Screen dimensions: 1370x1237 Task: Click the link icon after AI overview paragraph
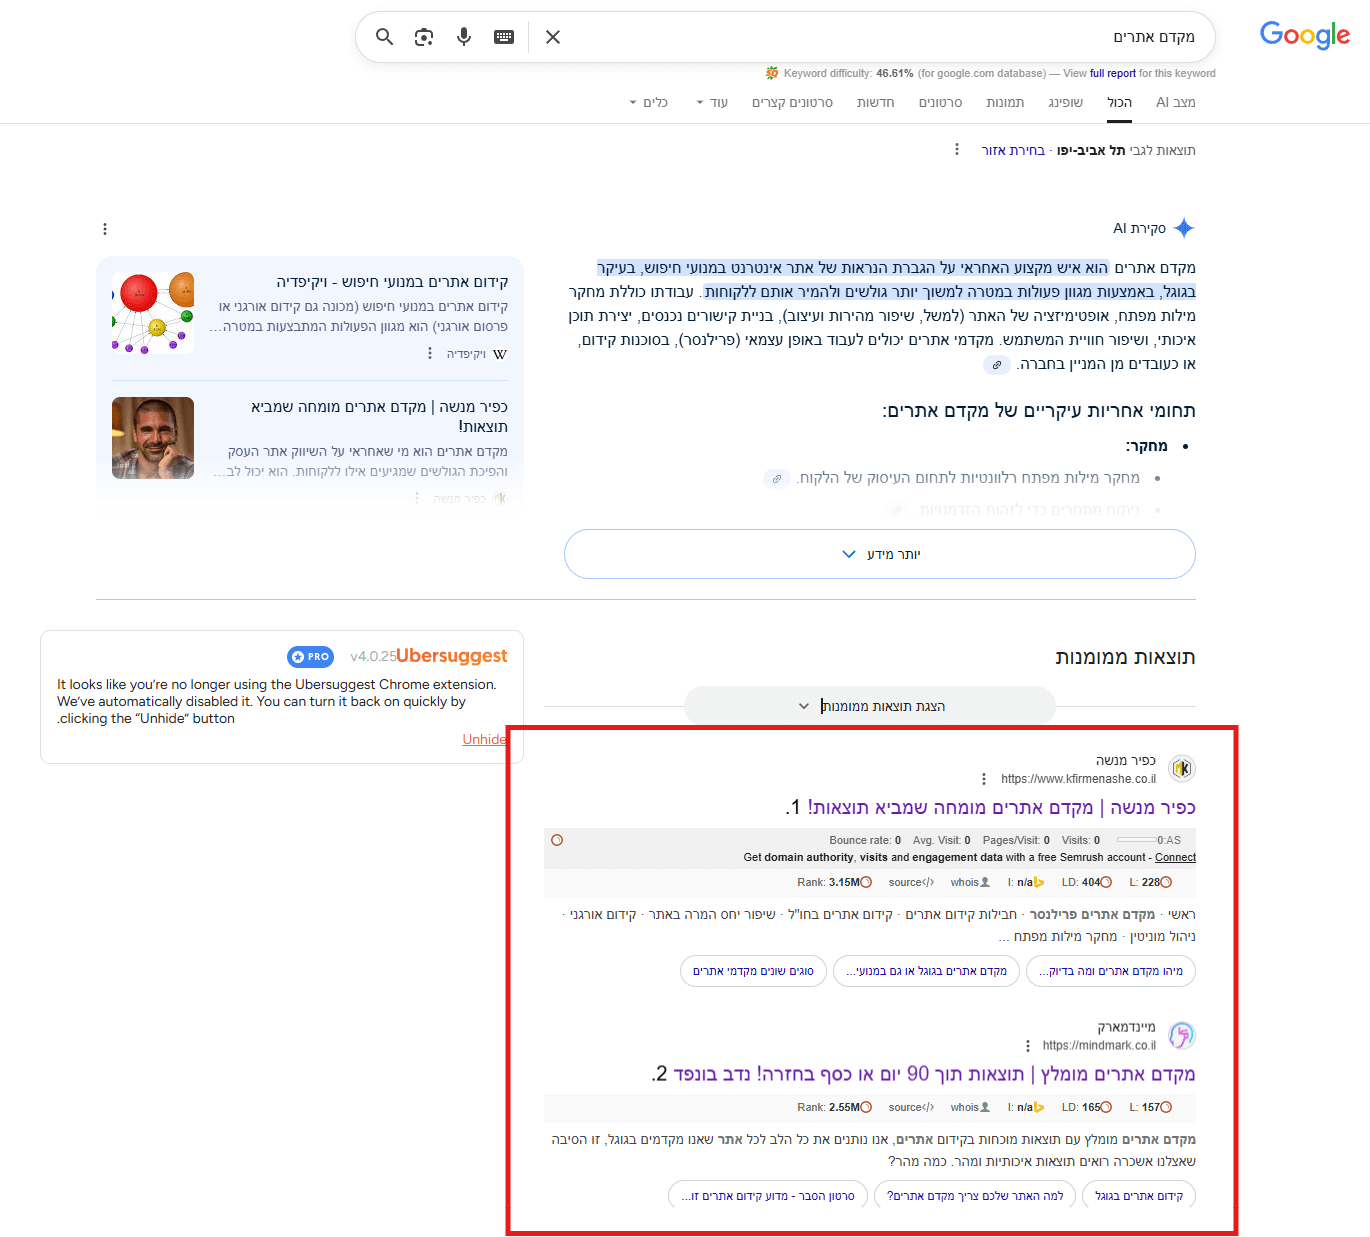(x=996, y=365)
